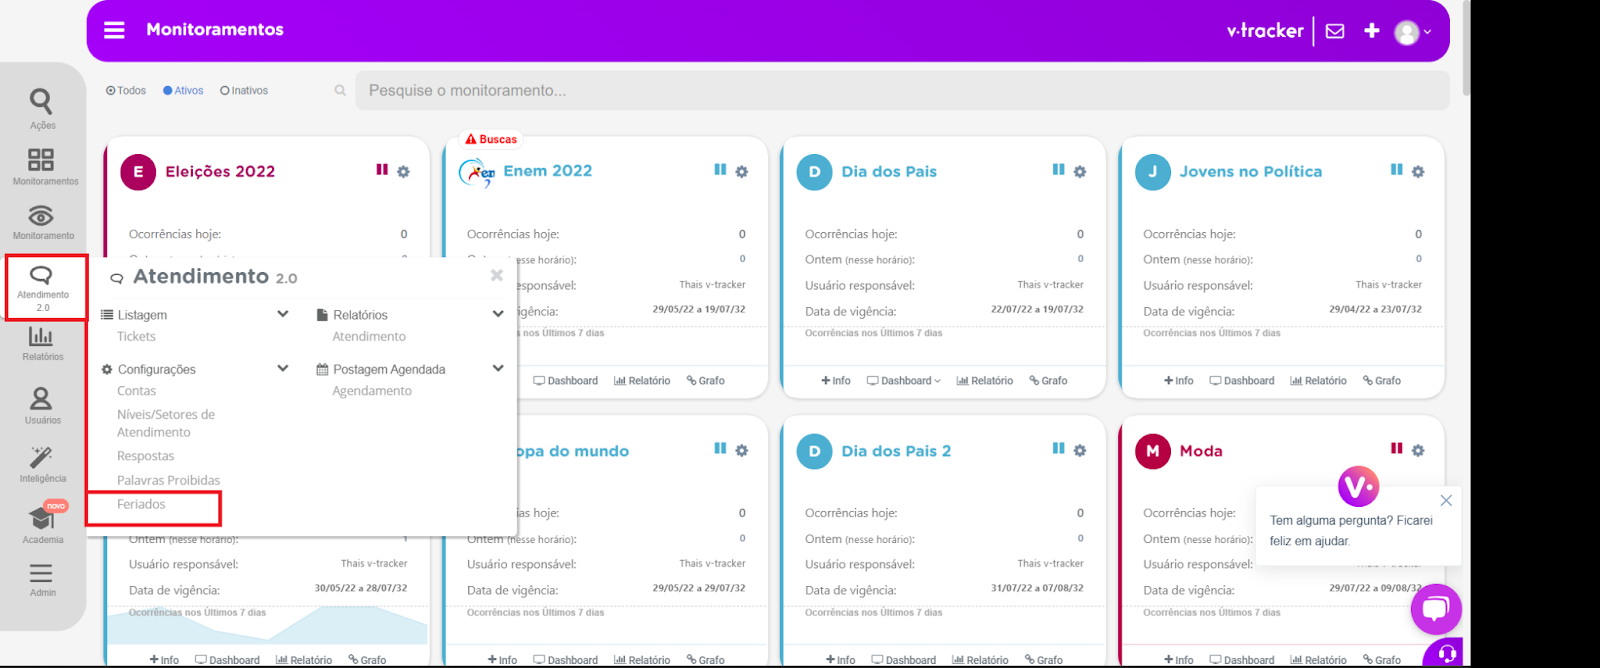The width and height of the screenshot is (1600, 668).
Task: Select the Todos filter radio
Action: point(126,90)
